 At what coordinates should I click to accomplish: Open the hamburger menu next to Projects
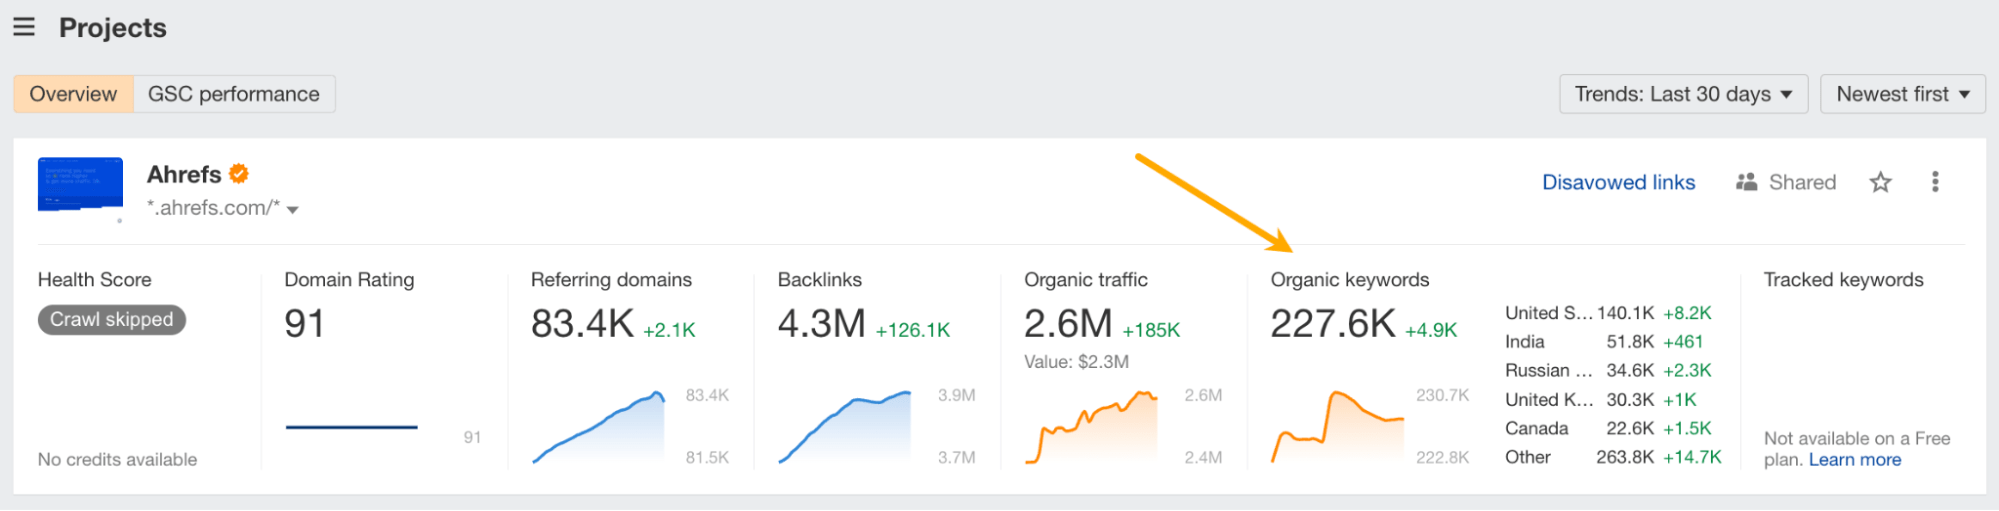point(24,27)
